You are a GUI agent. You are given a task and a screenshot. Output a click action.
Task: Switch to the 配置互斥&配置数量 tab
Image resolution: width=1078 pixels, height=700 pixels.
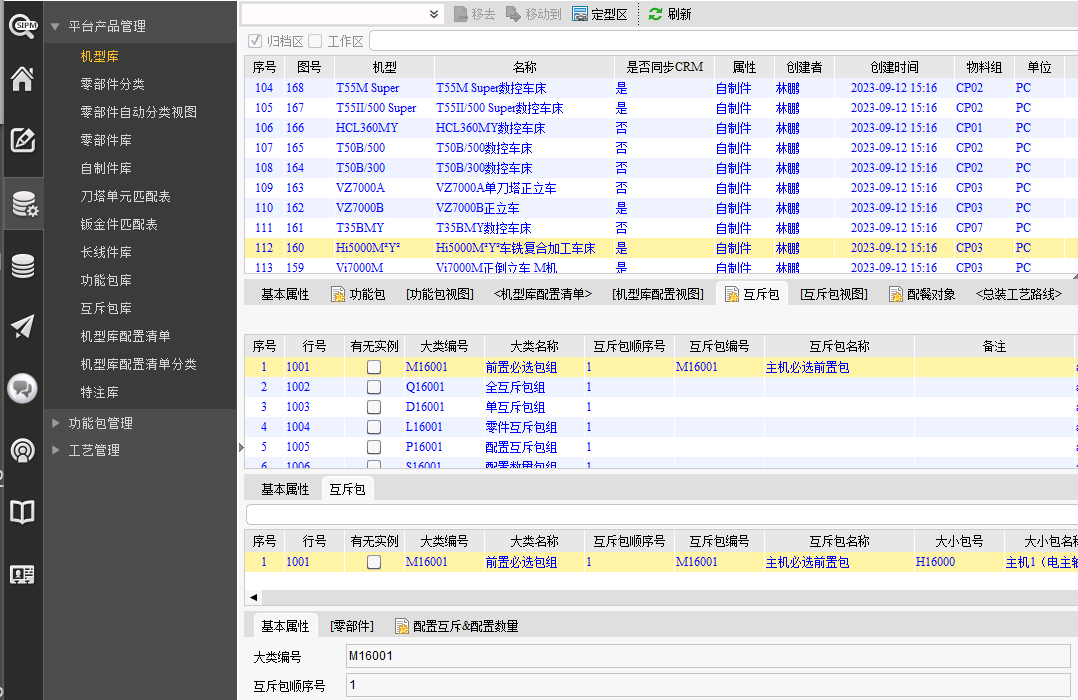point(456,626)
